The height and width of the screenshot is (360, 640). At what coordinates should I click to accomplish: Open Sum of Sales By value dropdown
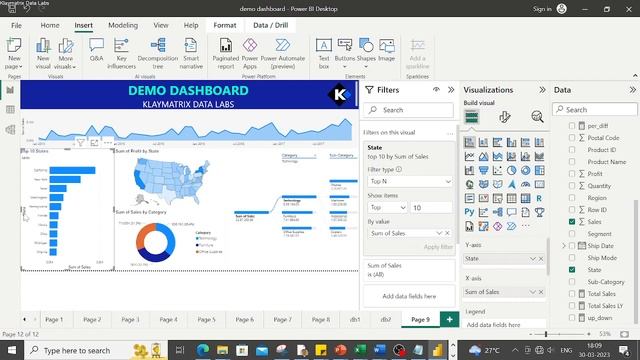[439, 233]
